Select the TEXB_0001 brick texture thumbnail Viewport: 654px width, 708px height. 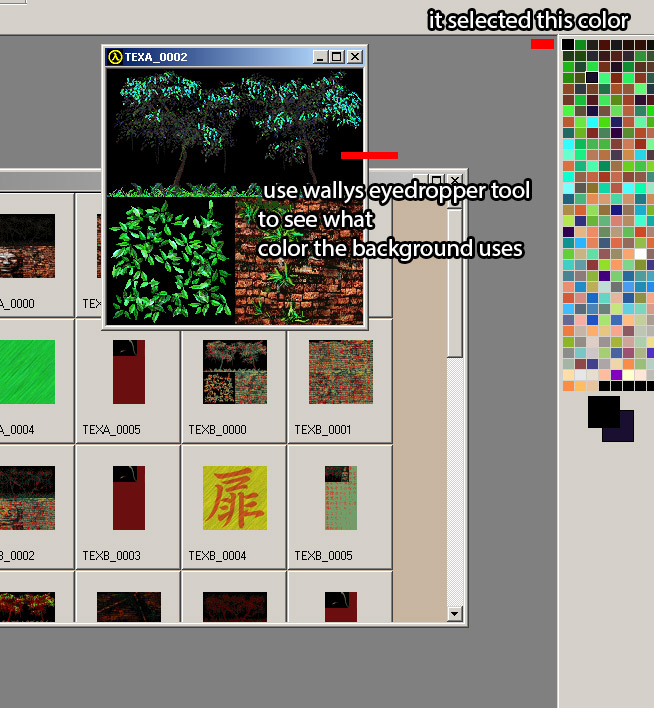(341, 372)
